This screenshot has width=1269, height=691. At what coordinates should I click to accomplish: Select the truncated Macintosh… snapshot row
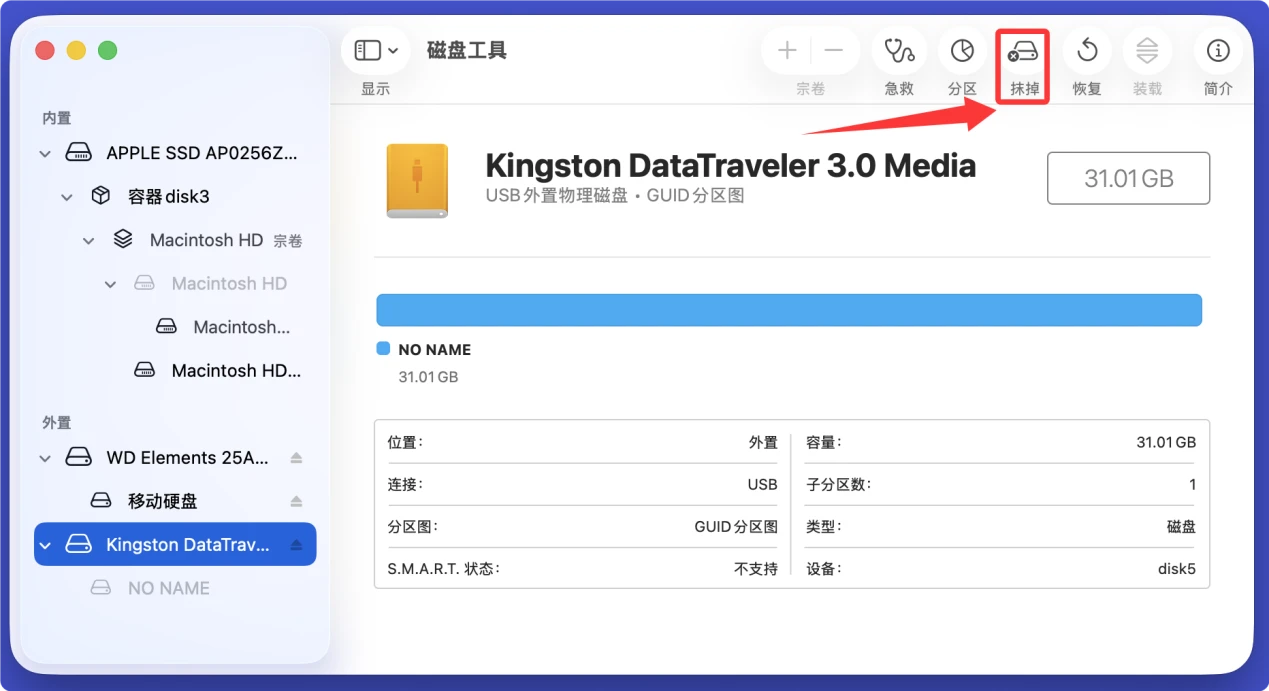[x=175, y=327]
